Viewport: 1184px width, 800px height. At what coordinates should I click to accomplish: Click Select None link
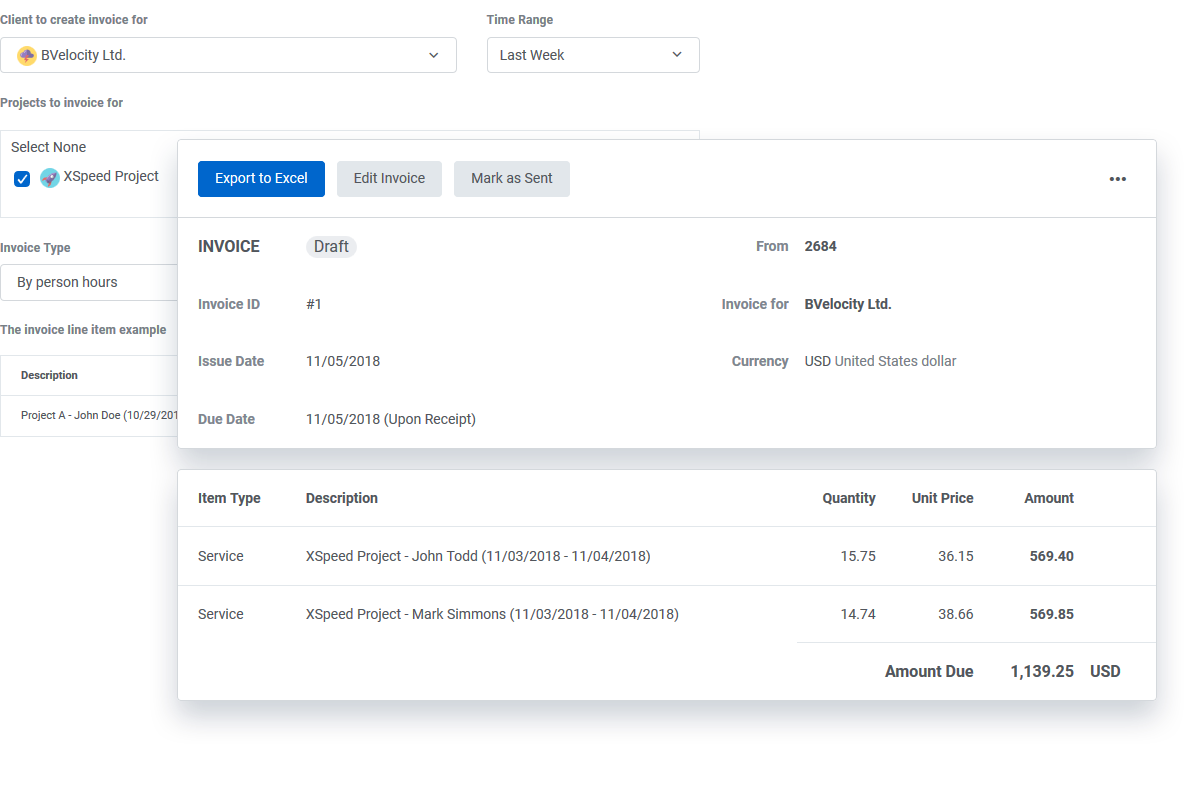[48, 147]
